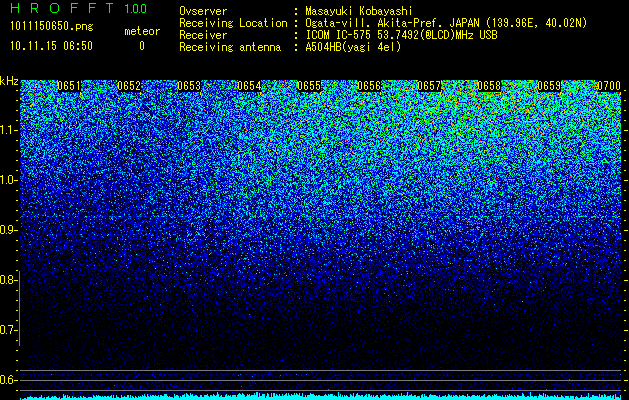Click the 1.1 frequency axis label

coord(7,130)
